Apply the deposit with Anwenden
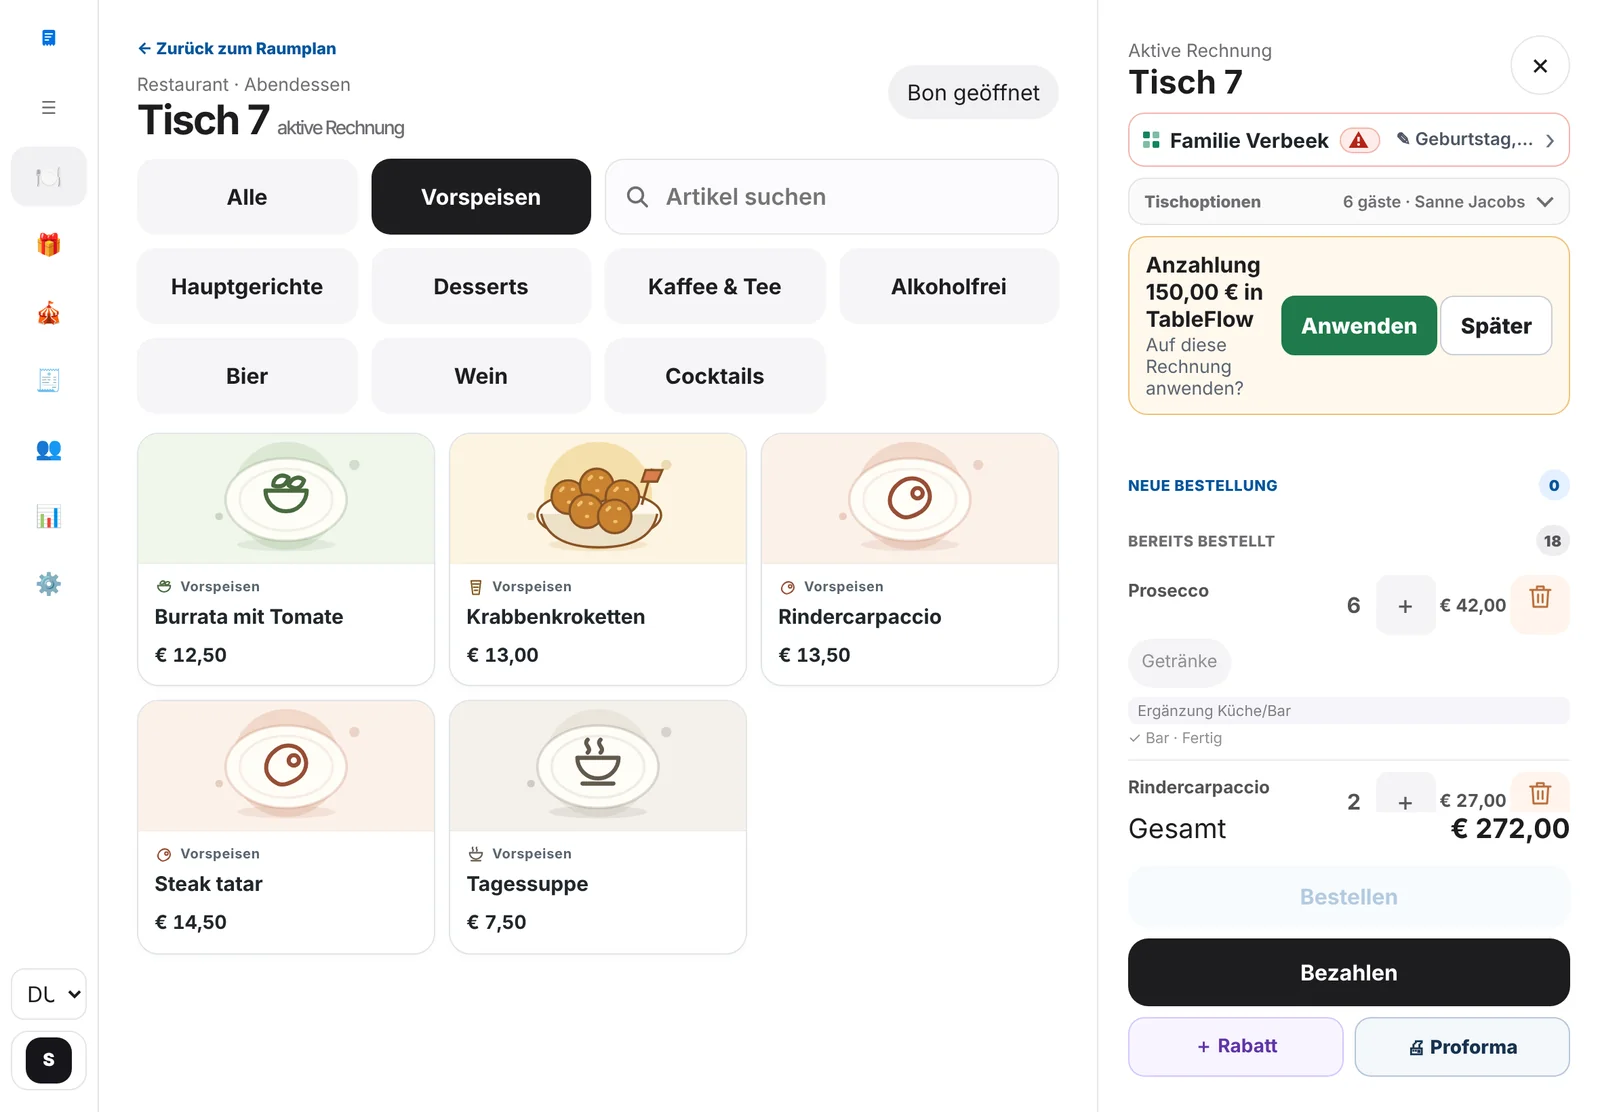1600x1112 pixels. 1358,326
